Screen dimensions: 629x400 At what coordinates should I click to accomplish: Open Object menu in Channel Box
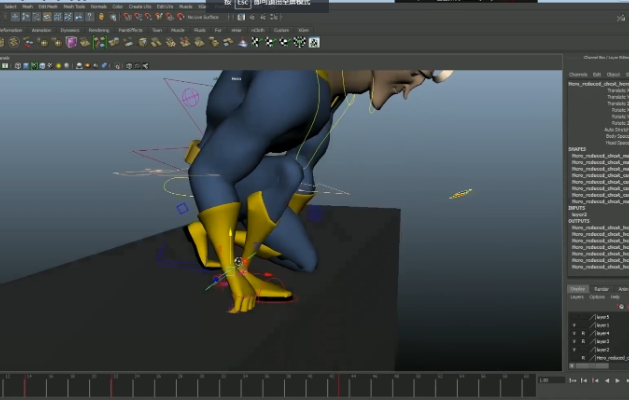tap(613, 75)
